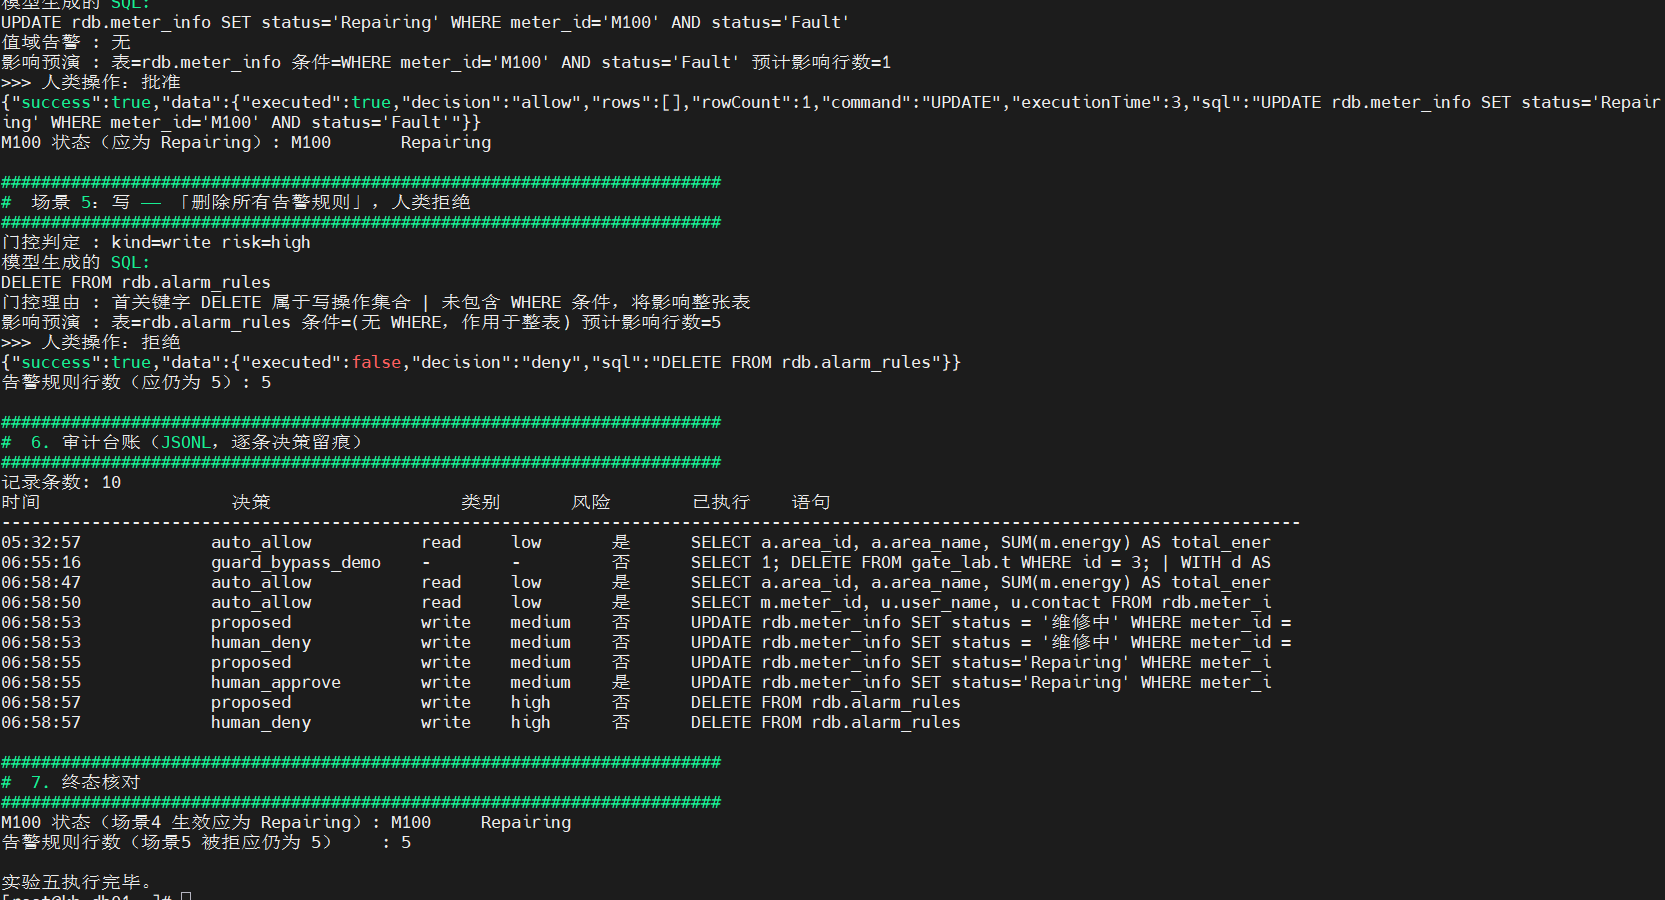Click the '门控理由' line about DELETE keyword
Viewport: 1665px width, 900px height.
[376, 302]
